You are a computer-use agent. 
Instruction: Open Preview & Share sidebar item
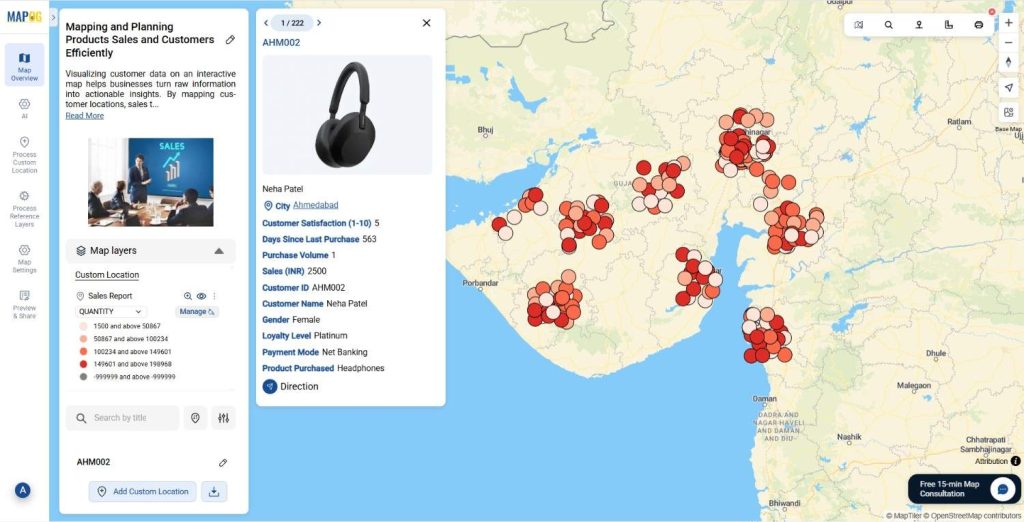pos(24,304)
